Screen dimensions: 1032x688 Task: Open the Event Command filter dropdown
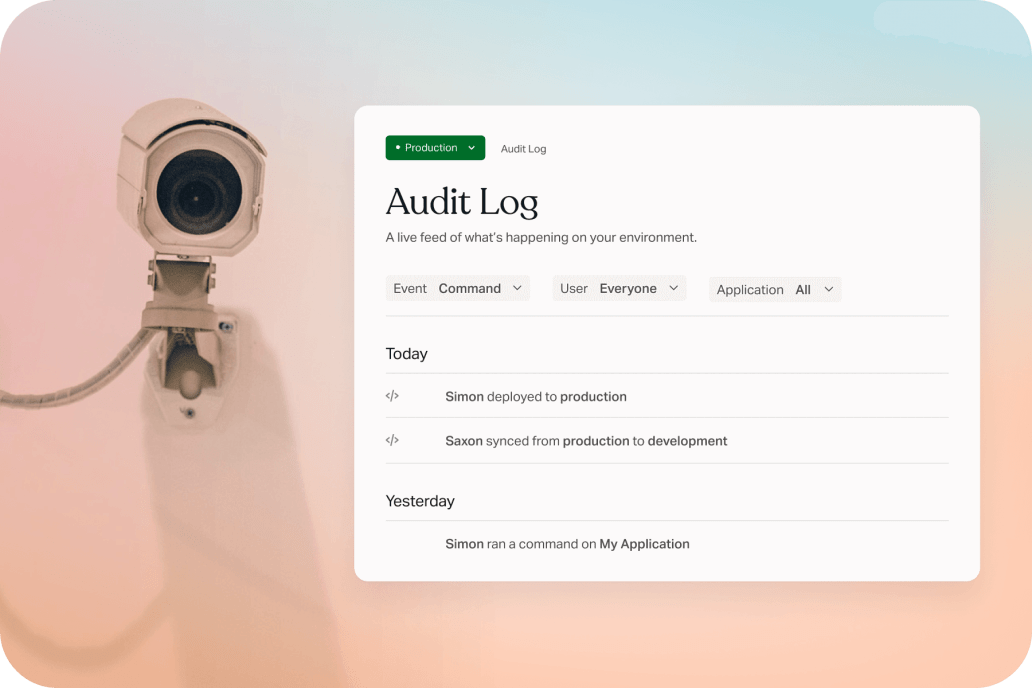coord(457,288)
